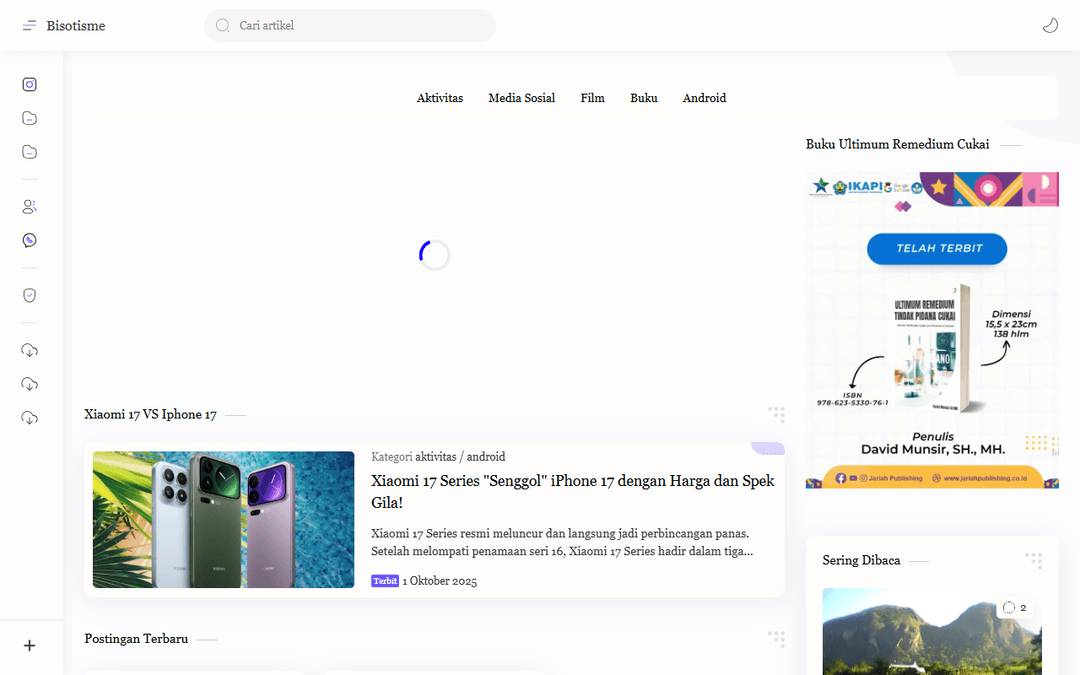Image resolution: width=1080 pixels, height=675 pixels.
Task: Click the Xiaomi 17 VS Iphone 17 heading
Action: click(x=150, y=414)
